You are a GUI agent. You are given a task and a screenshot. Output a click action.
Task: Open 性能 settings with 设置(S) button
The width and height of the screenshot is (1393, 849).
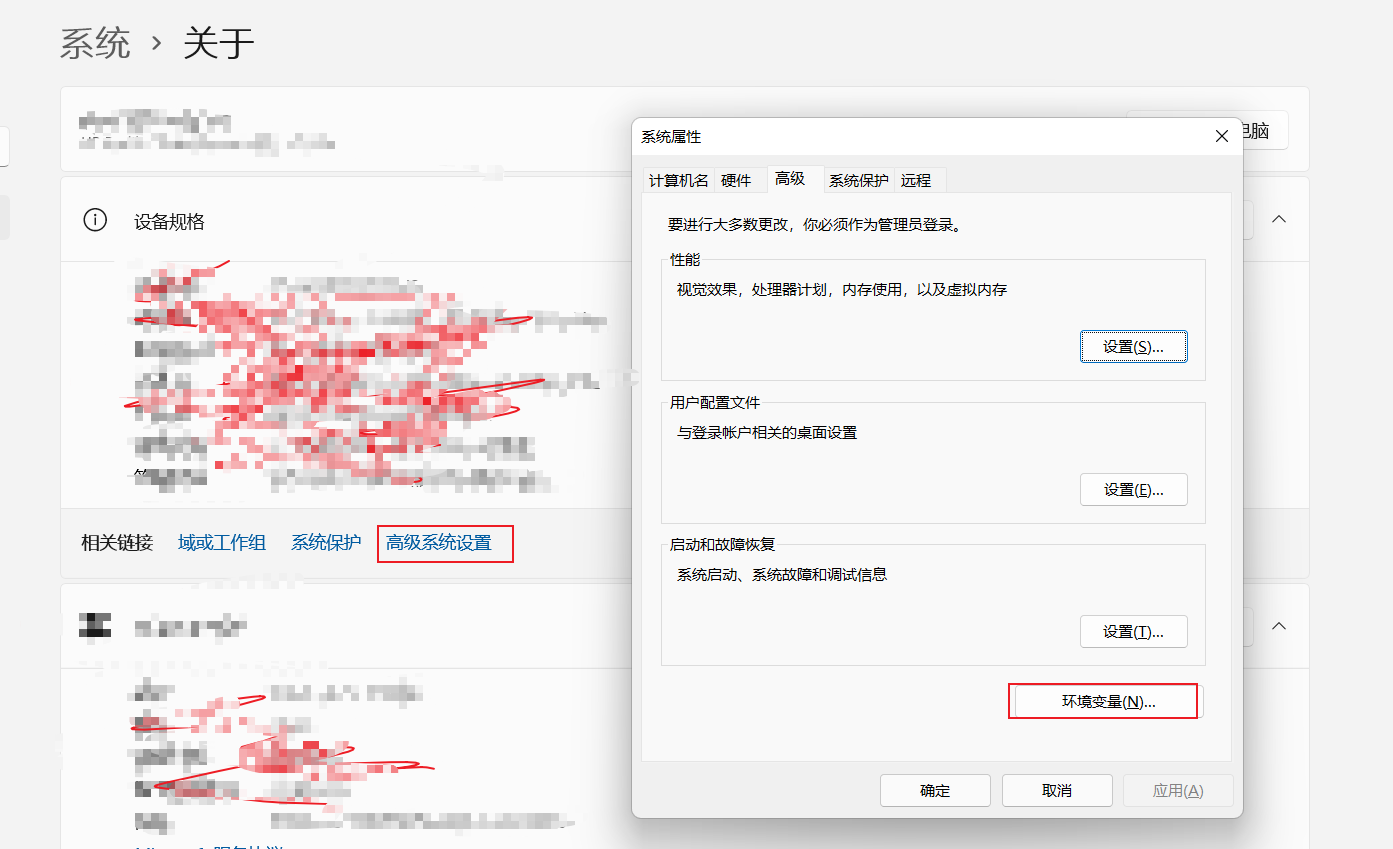coord(1134,347)
